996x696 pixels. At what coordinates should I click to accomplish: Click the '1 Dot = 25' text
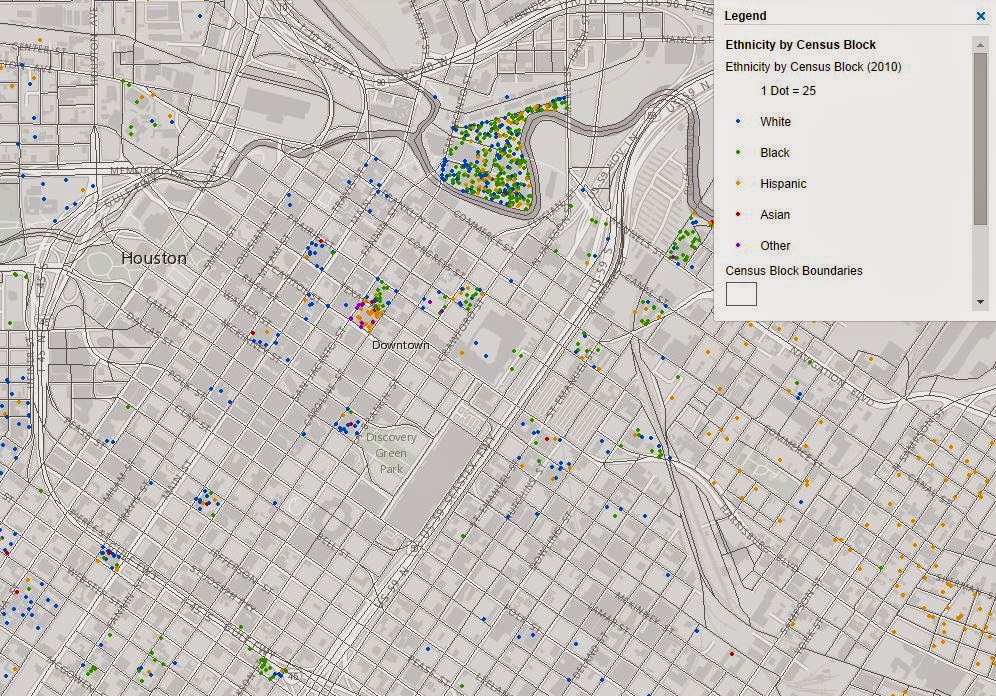[x=788, y=91]
